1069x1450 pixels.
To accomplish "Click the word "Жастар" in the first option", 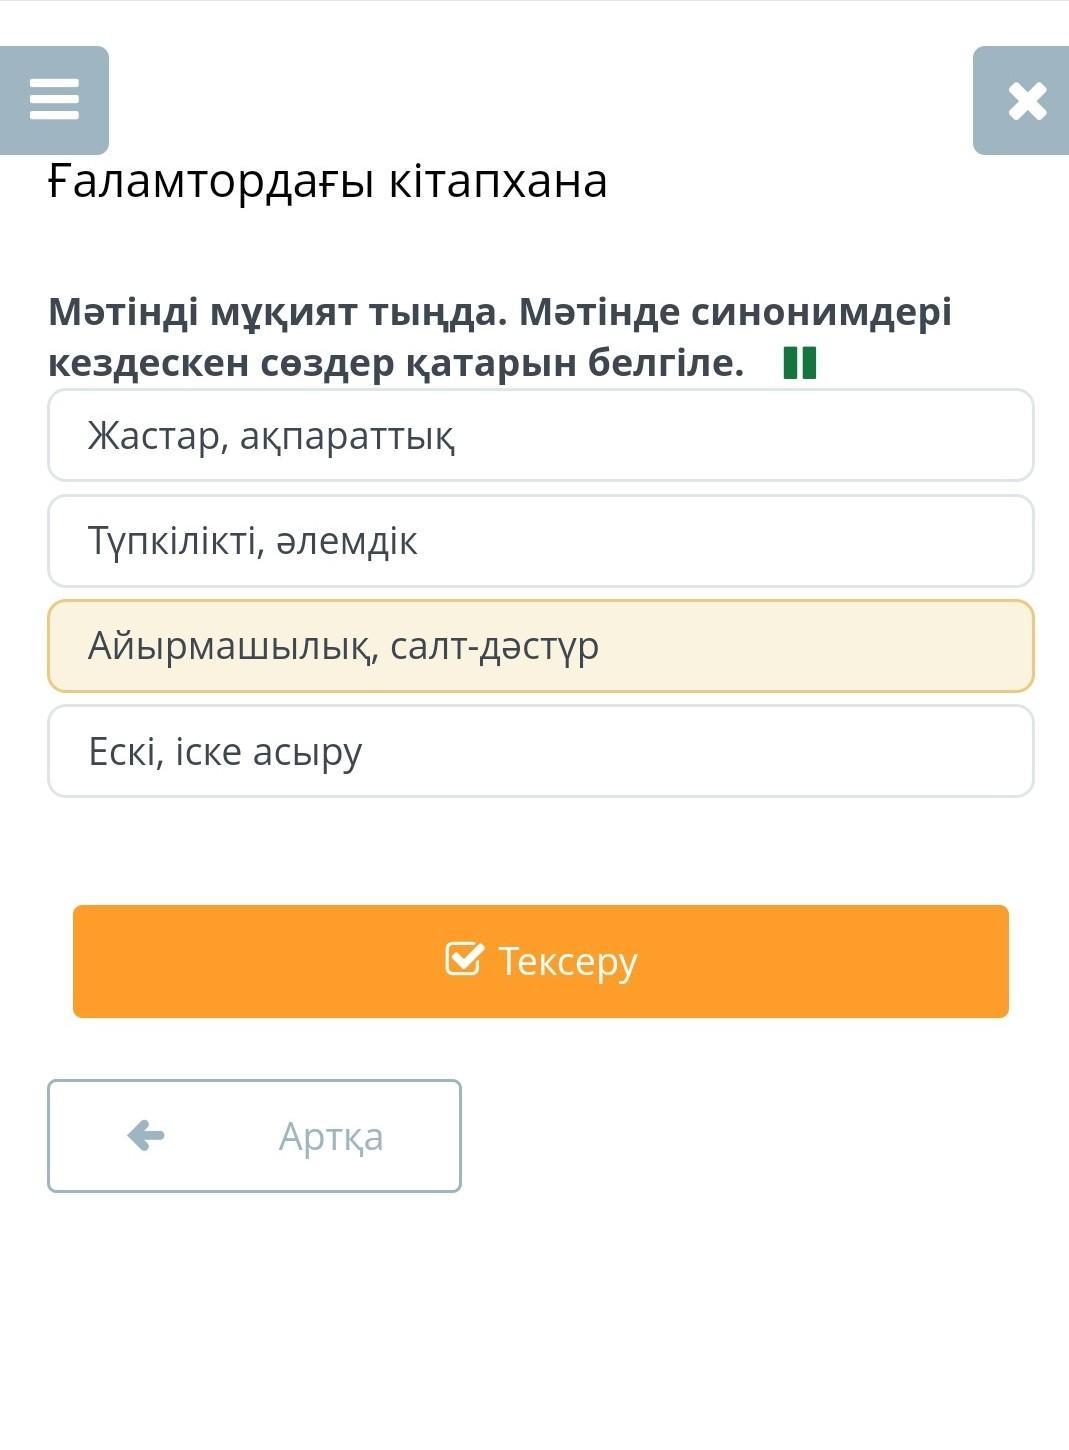I will tap(156, 436).
